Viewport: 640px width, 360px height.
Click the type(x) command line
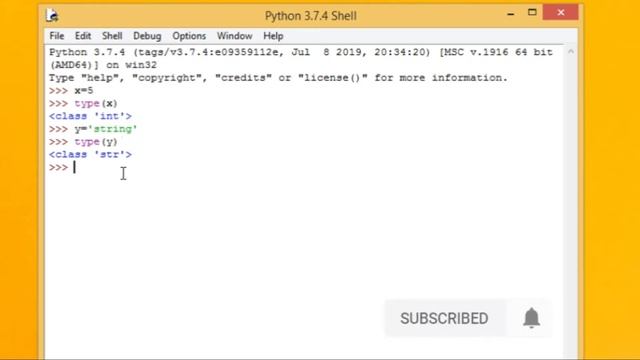point(83,103)
